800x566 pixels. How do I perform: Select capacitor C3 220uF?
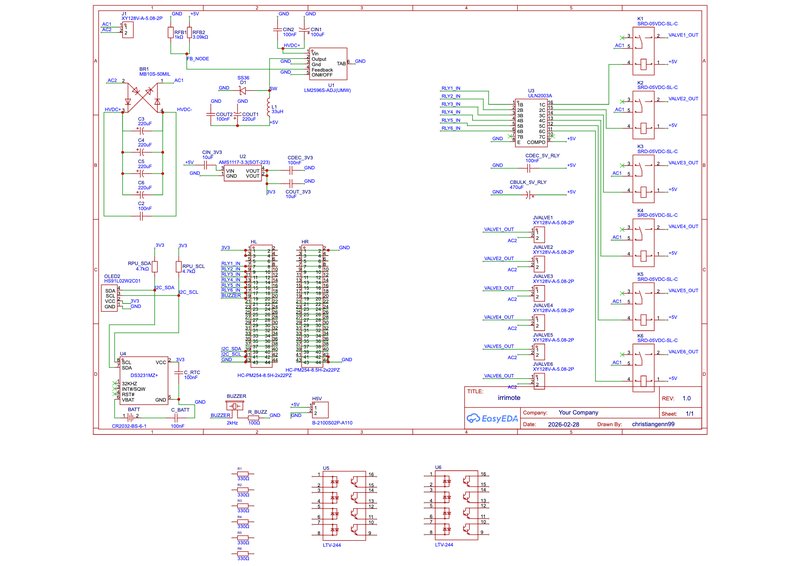142,131
